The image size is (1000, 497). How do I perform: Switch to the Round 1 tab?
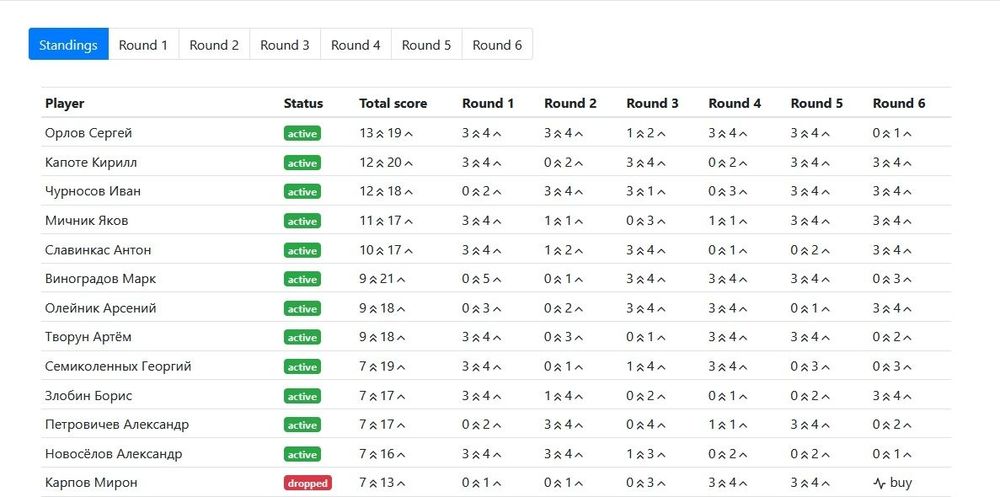tap(143, 45)
